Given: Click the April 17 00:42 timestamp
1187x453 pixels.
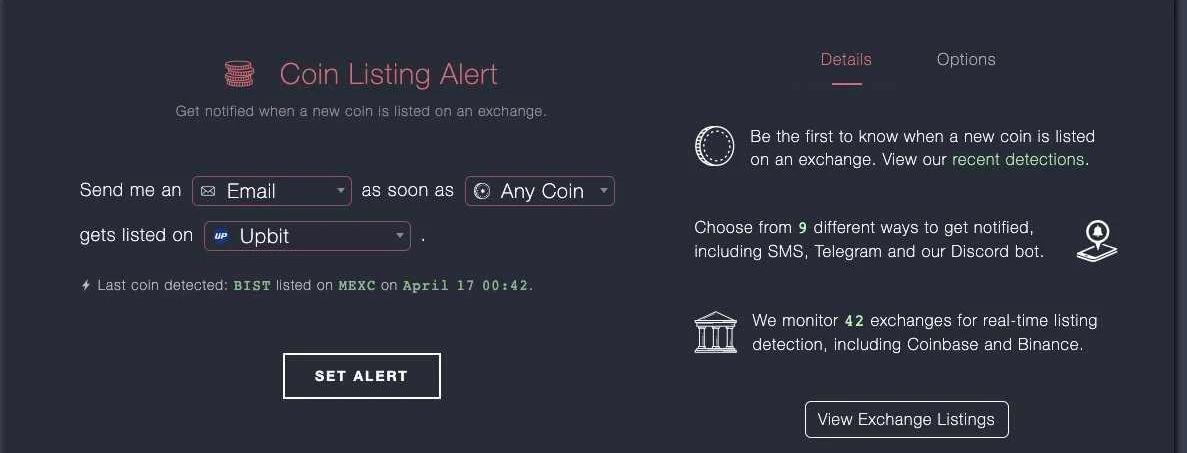Looking at the screenshot, I should point(465,285).
